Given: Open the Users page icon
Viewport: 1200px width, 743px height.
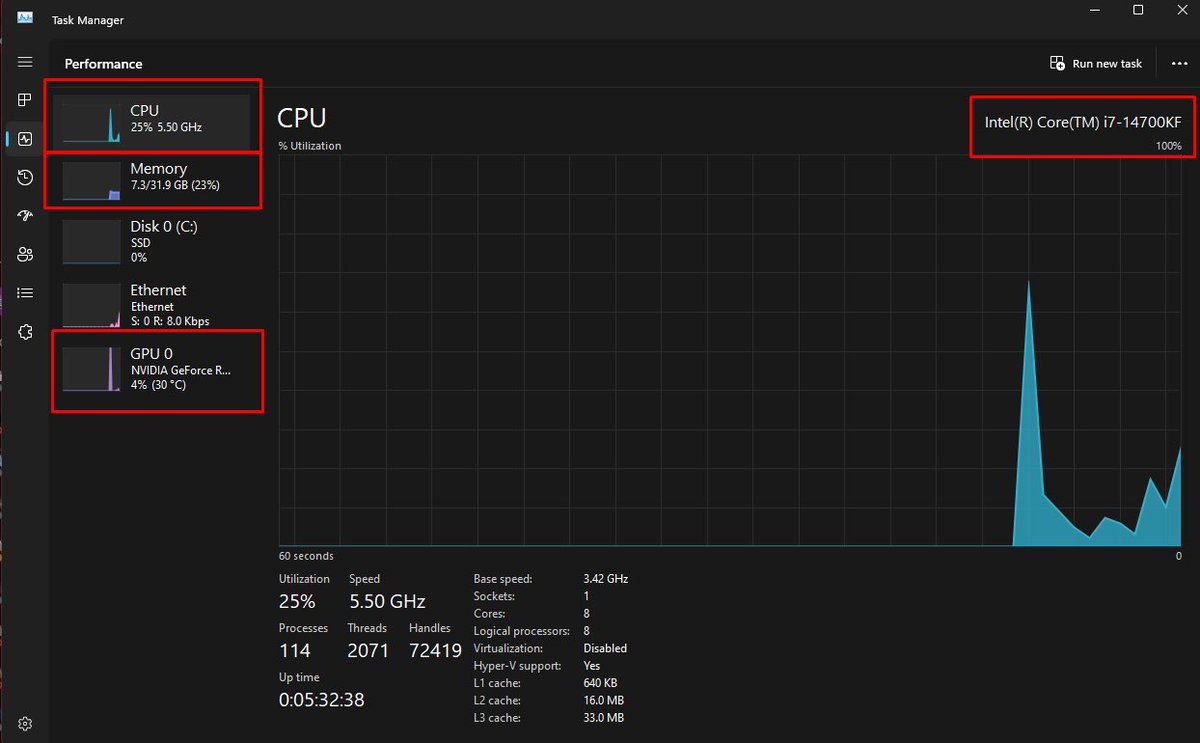Looking at the screenshot, I should pyautogui.click(x=25, y=254).
